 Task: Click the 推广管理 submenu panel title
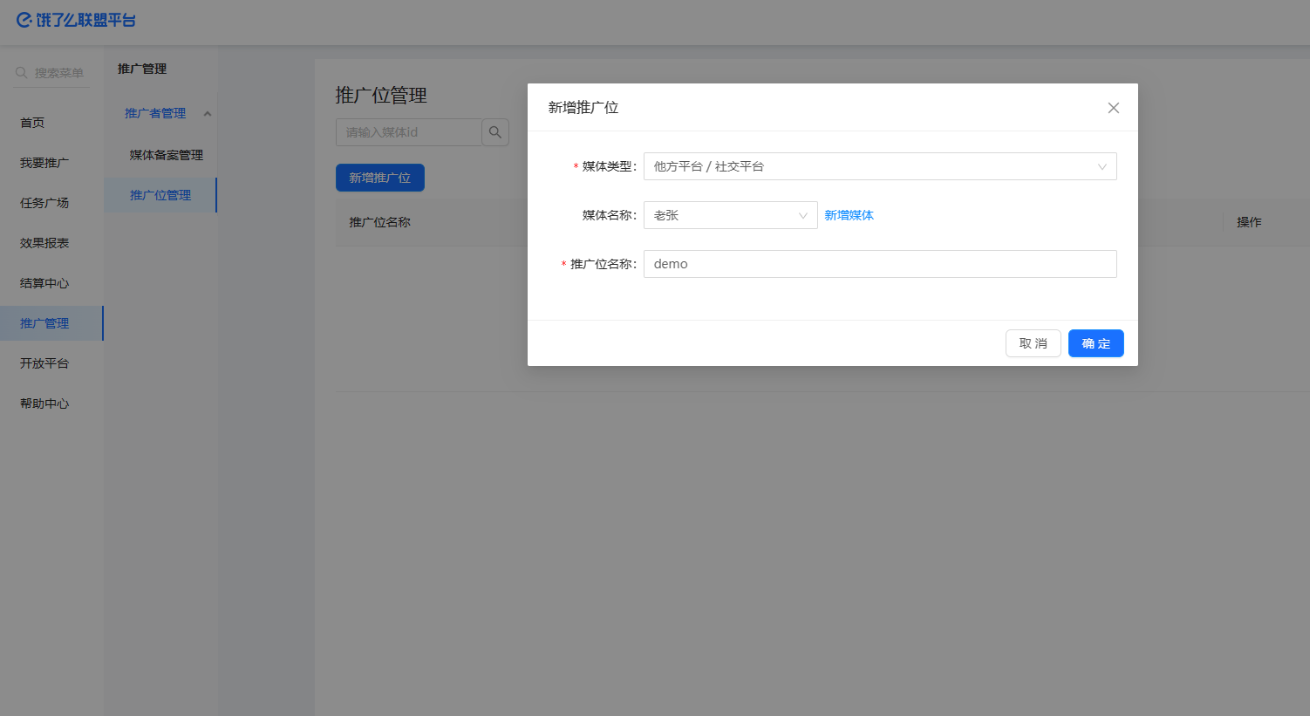click(142, 69)
